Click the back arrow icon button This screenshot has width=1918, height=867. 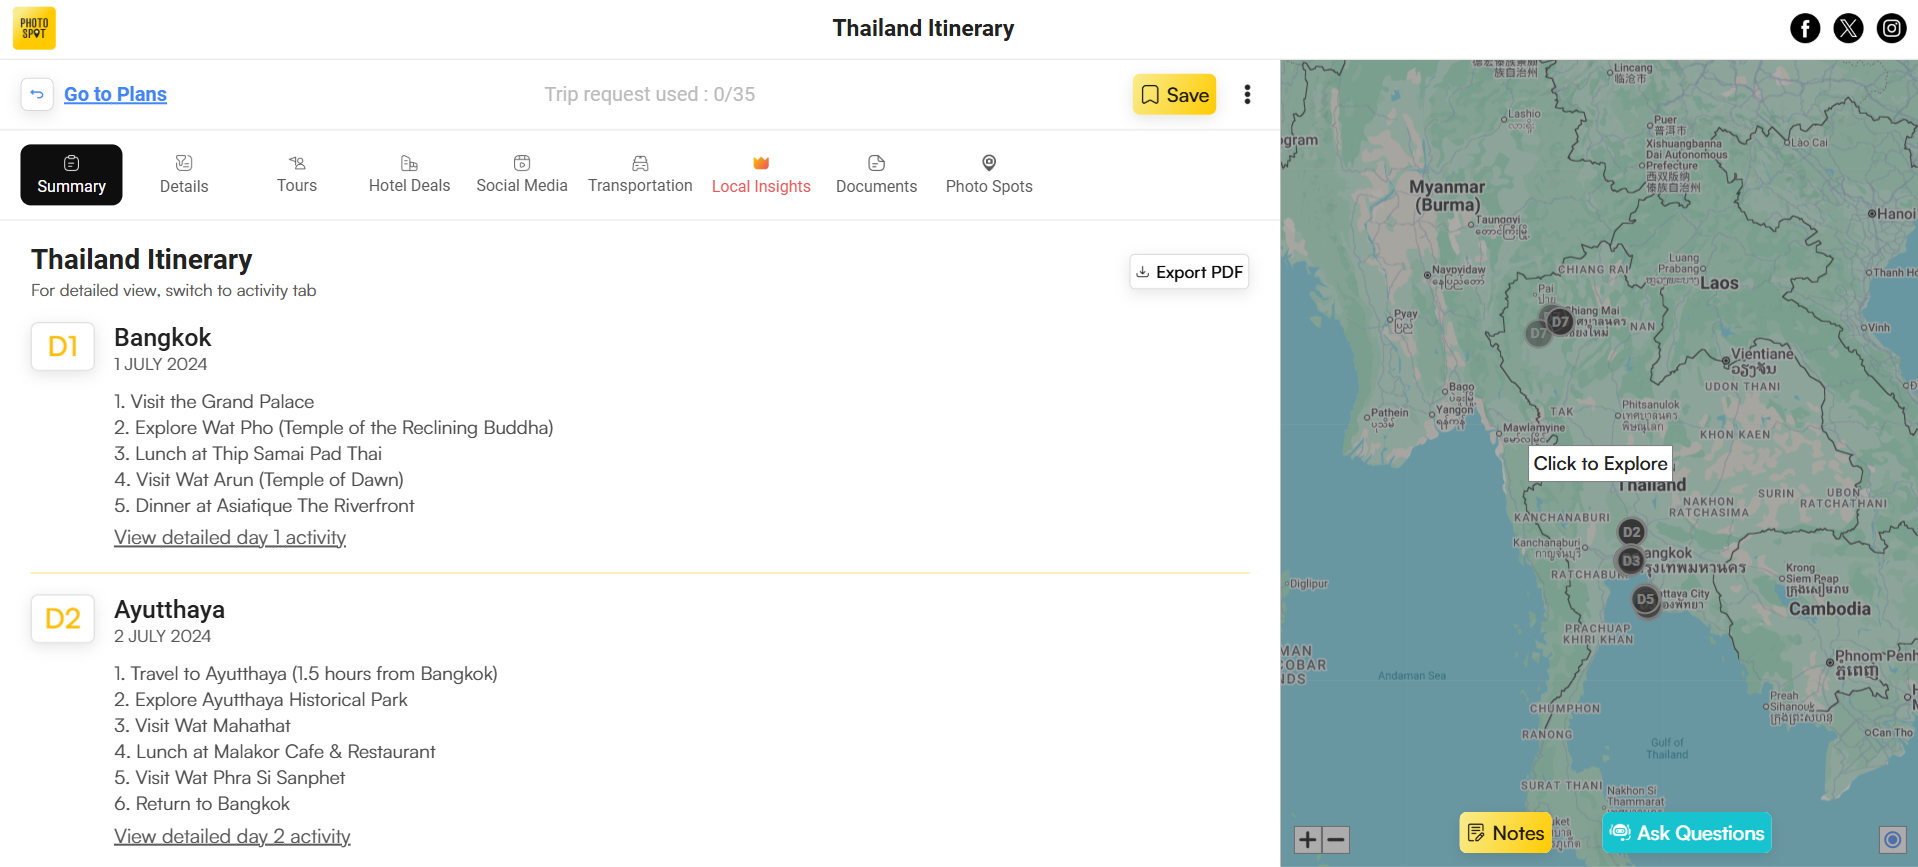click(37, 94)
